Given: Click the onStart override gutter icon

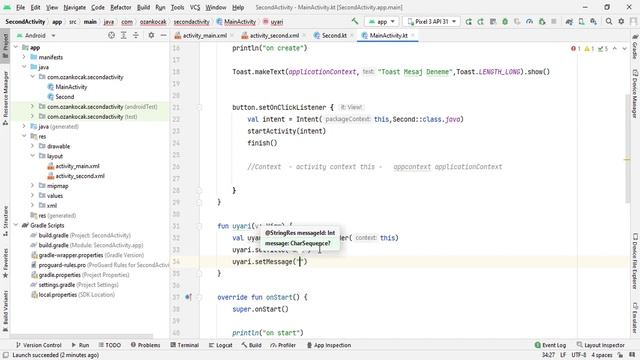Looking at the screenshot, I should pyautogui.click(x=188, y=297).
